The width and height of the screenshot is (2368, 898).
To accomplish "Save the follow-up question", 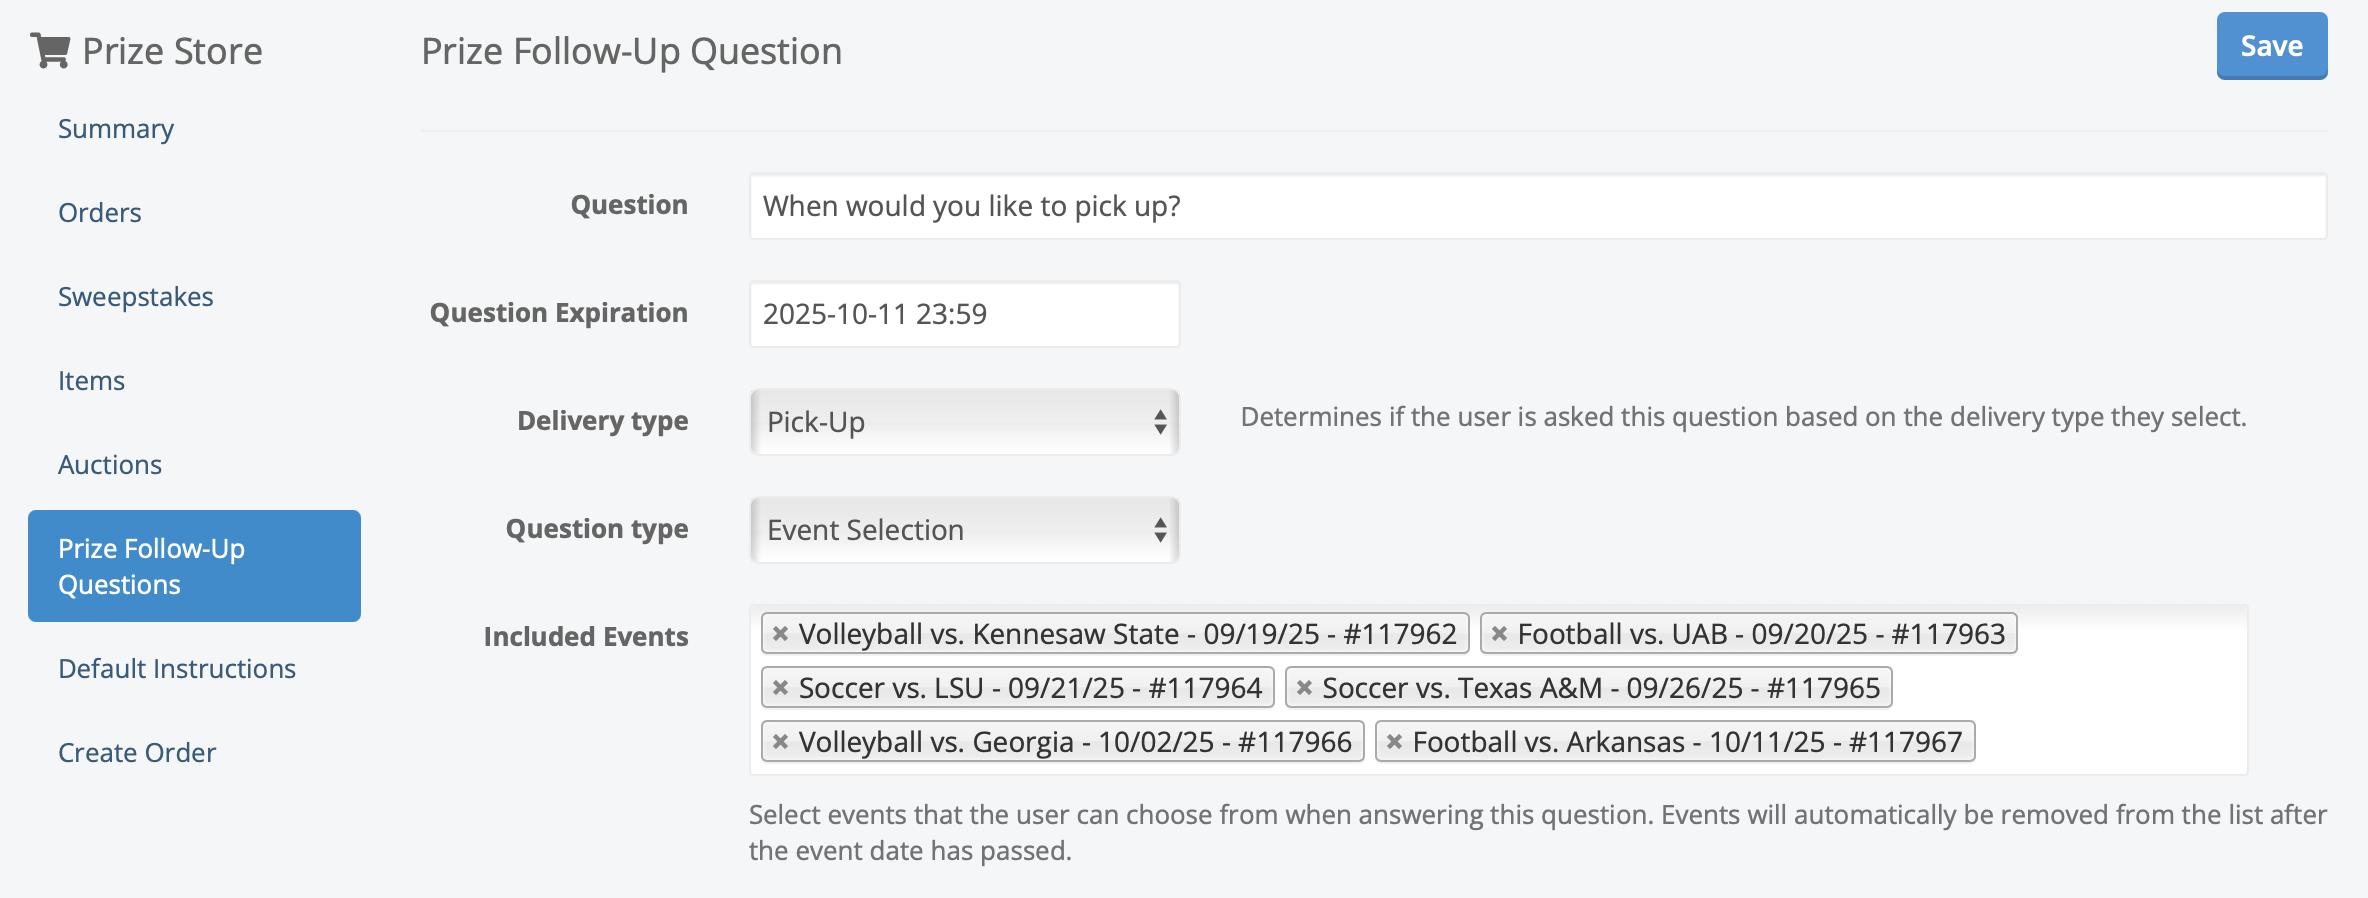I will pos(2271,46).
